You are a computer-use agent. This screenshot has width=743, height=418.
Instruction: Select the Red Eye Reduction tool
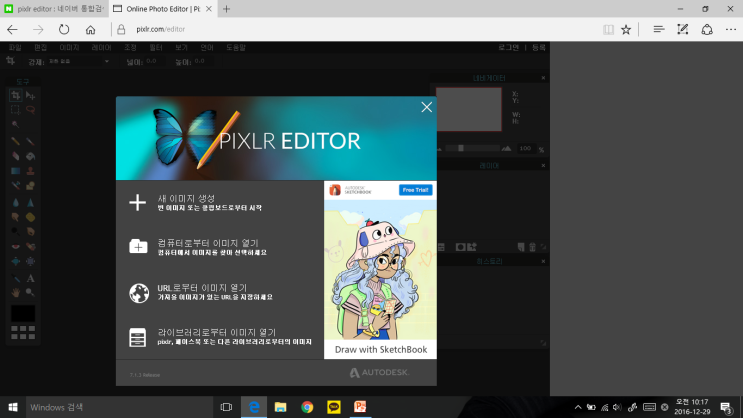click(15, 246)
